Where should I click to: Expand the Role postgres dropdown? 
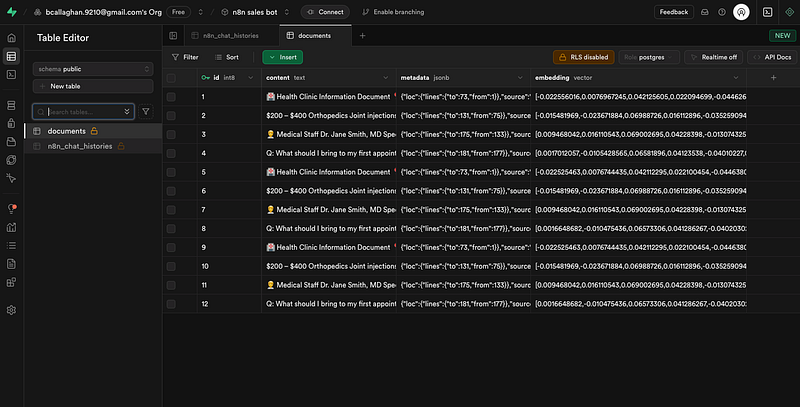pyautogui.click(x=648, y=57)
